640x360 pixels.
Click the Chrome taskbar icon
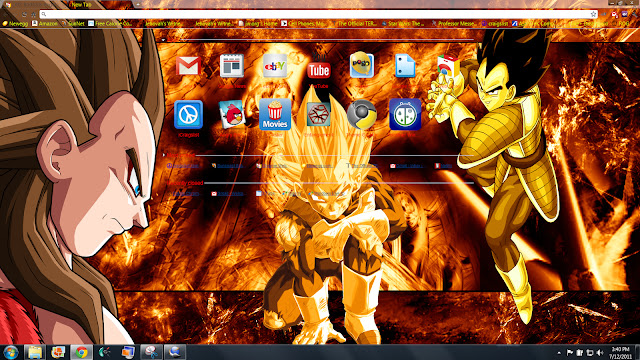pos(81,352)
